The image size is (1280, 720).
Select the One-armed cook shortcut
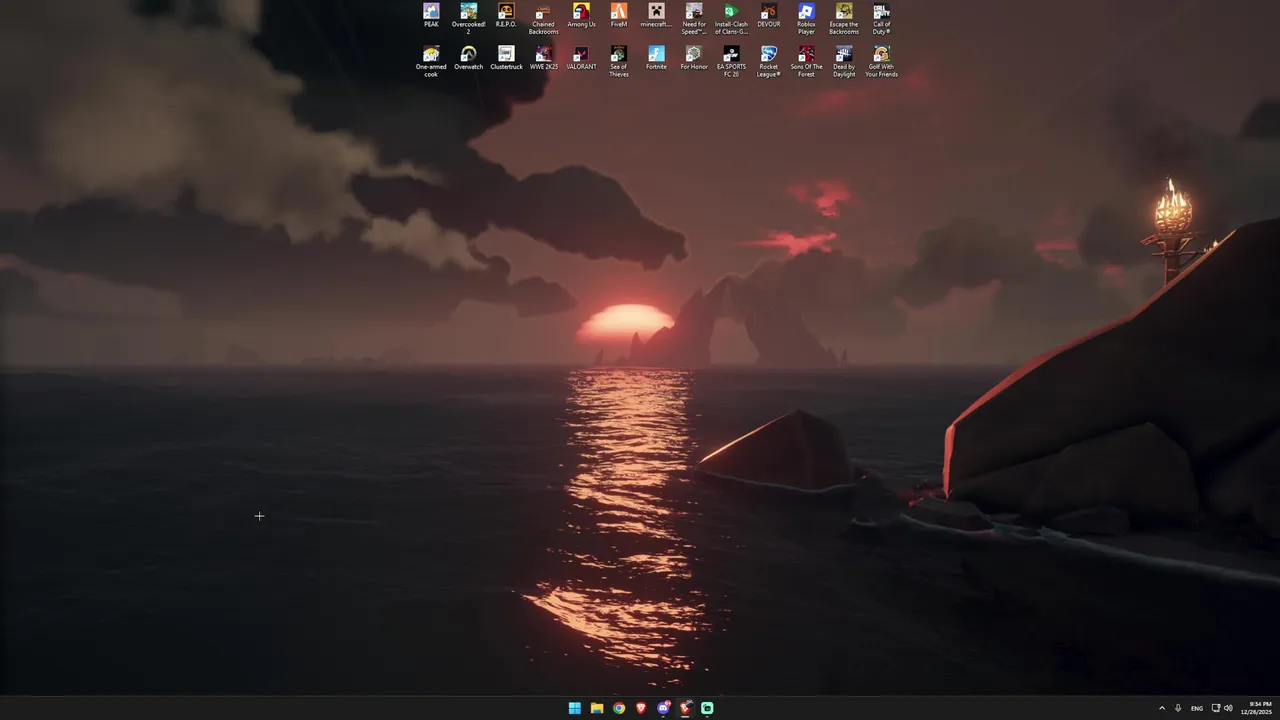coord(431,61)
